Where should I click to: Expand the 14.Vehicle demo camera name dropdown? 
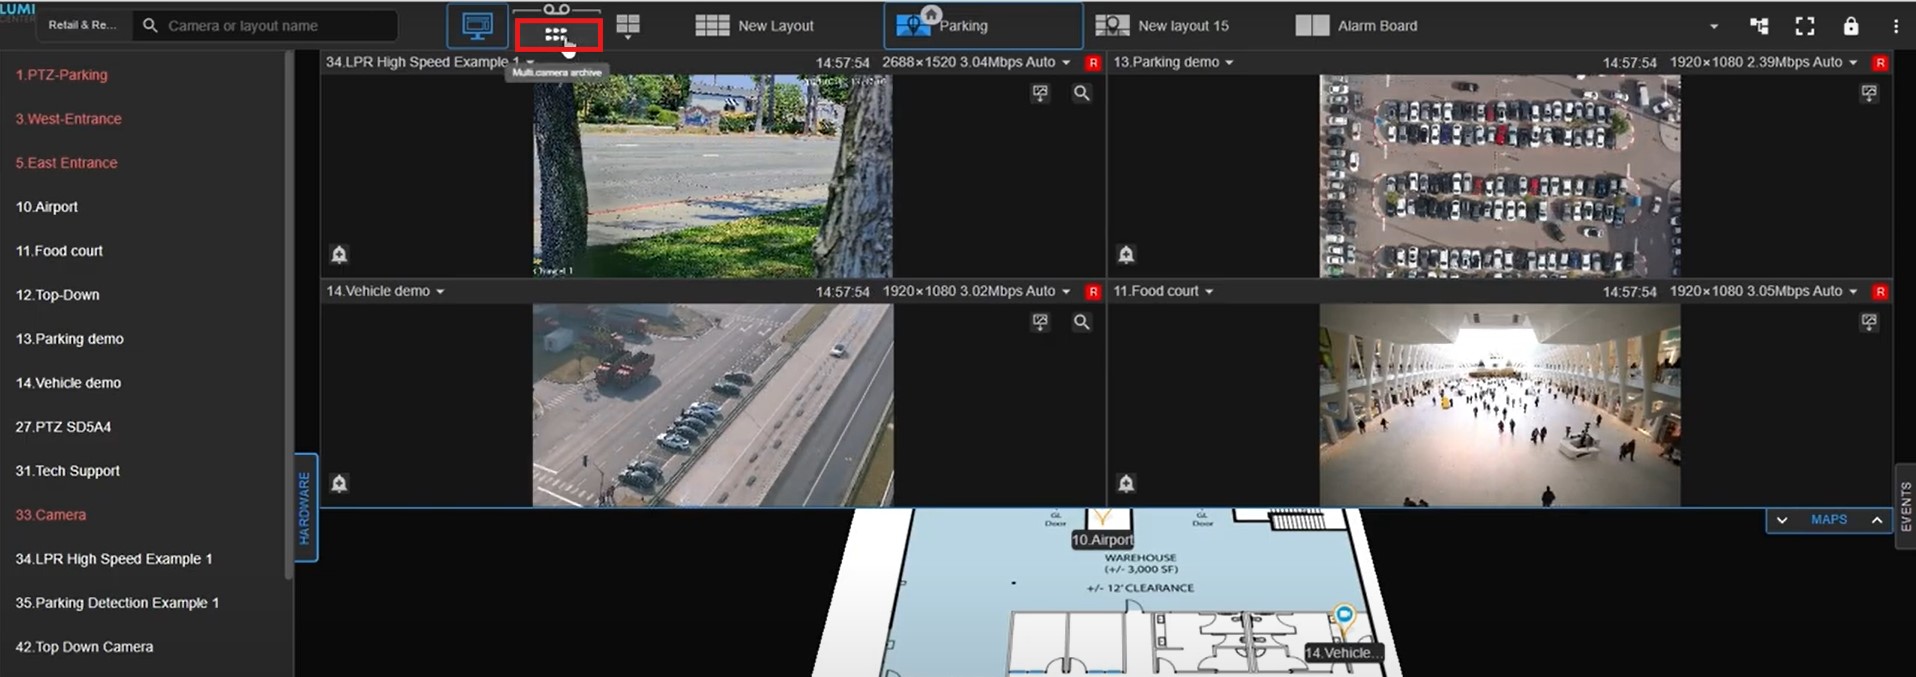(440, 292)
